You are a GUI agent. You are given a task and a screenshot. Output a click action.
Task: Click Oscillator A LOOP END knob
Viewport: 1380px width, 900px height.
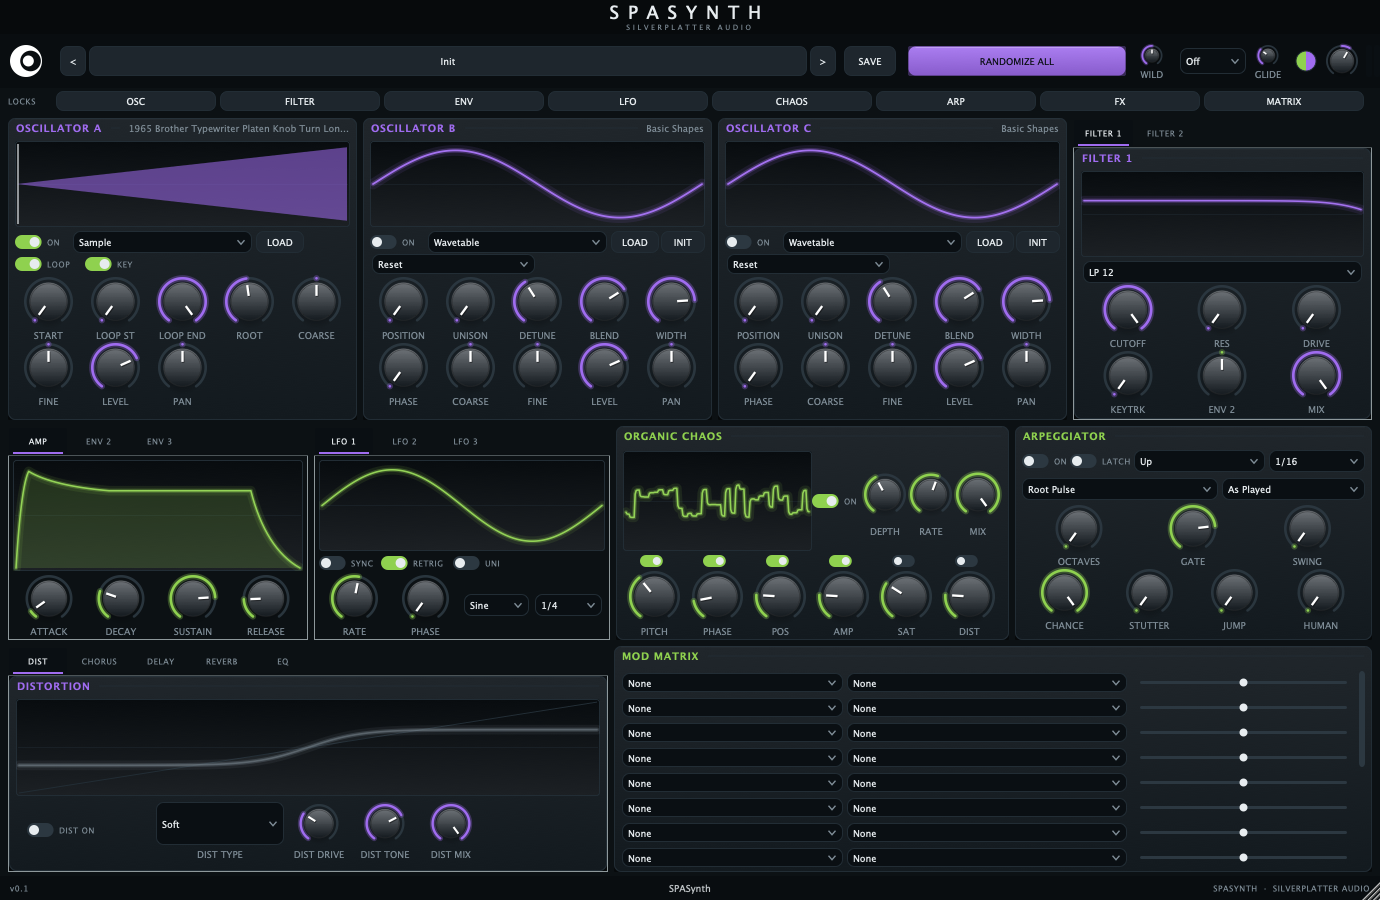click(x=182, y=301)
